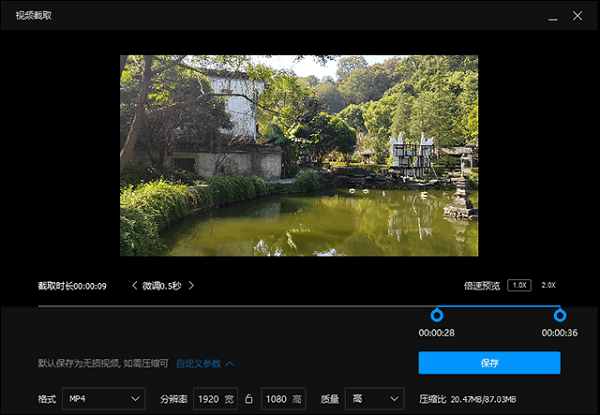The image size is (600, 415).
Task: Click the end trim handle at 00:00:36
Action: point(559,314)
